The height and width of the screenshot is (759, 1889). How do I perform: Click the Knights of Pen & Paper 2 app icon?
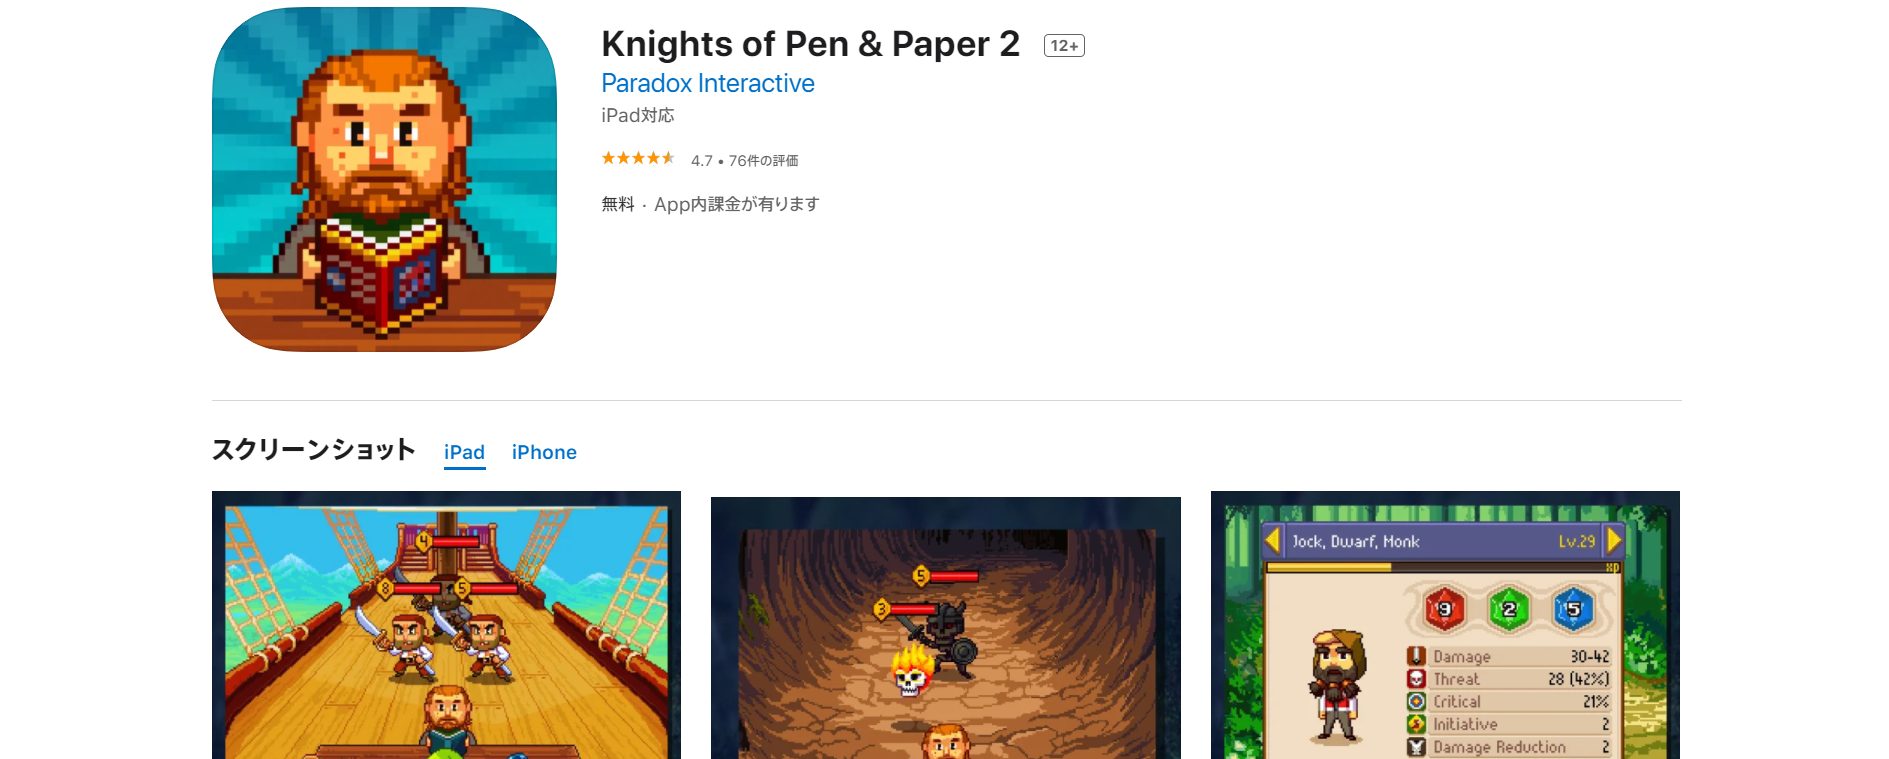[x=384, y=179]
